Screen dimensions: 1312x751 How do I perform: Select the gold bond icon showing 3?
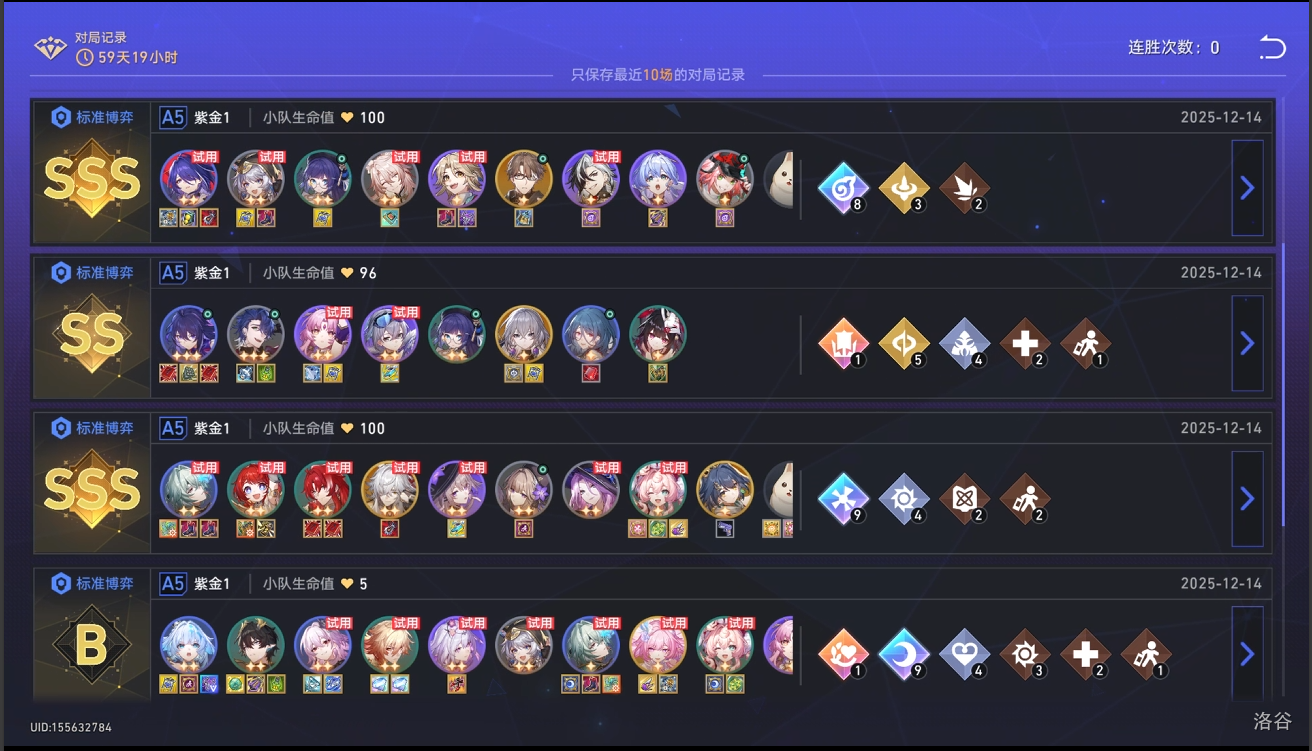click(x=904, y=188)
